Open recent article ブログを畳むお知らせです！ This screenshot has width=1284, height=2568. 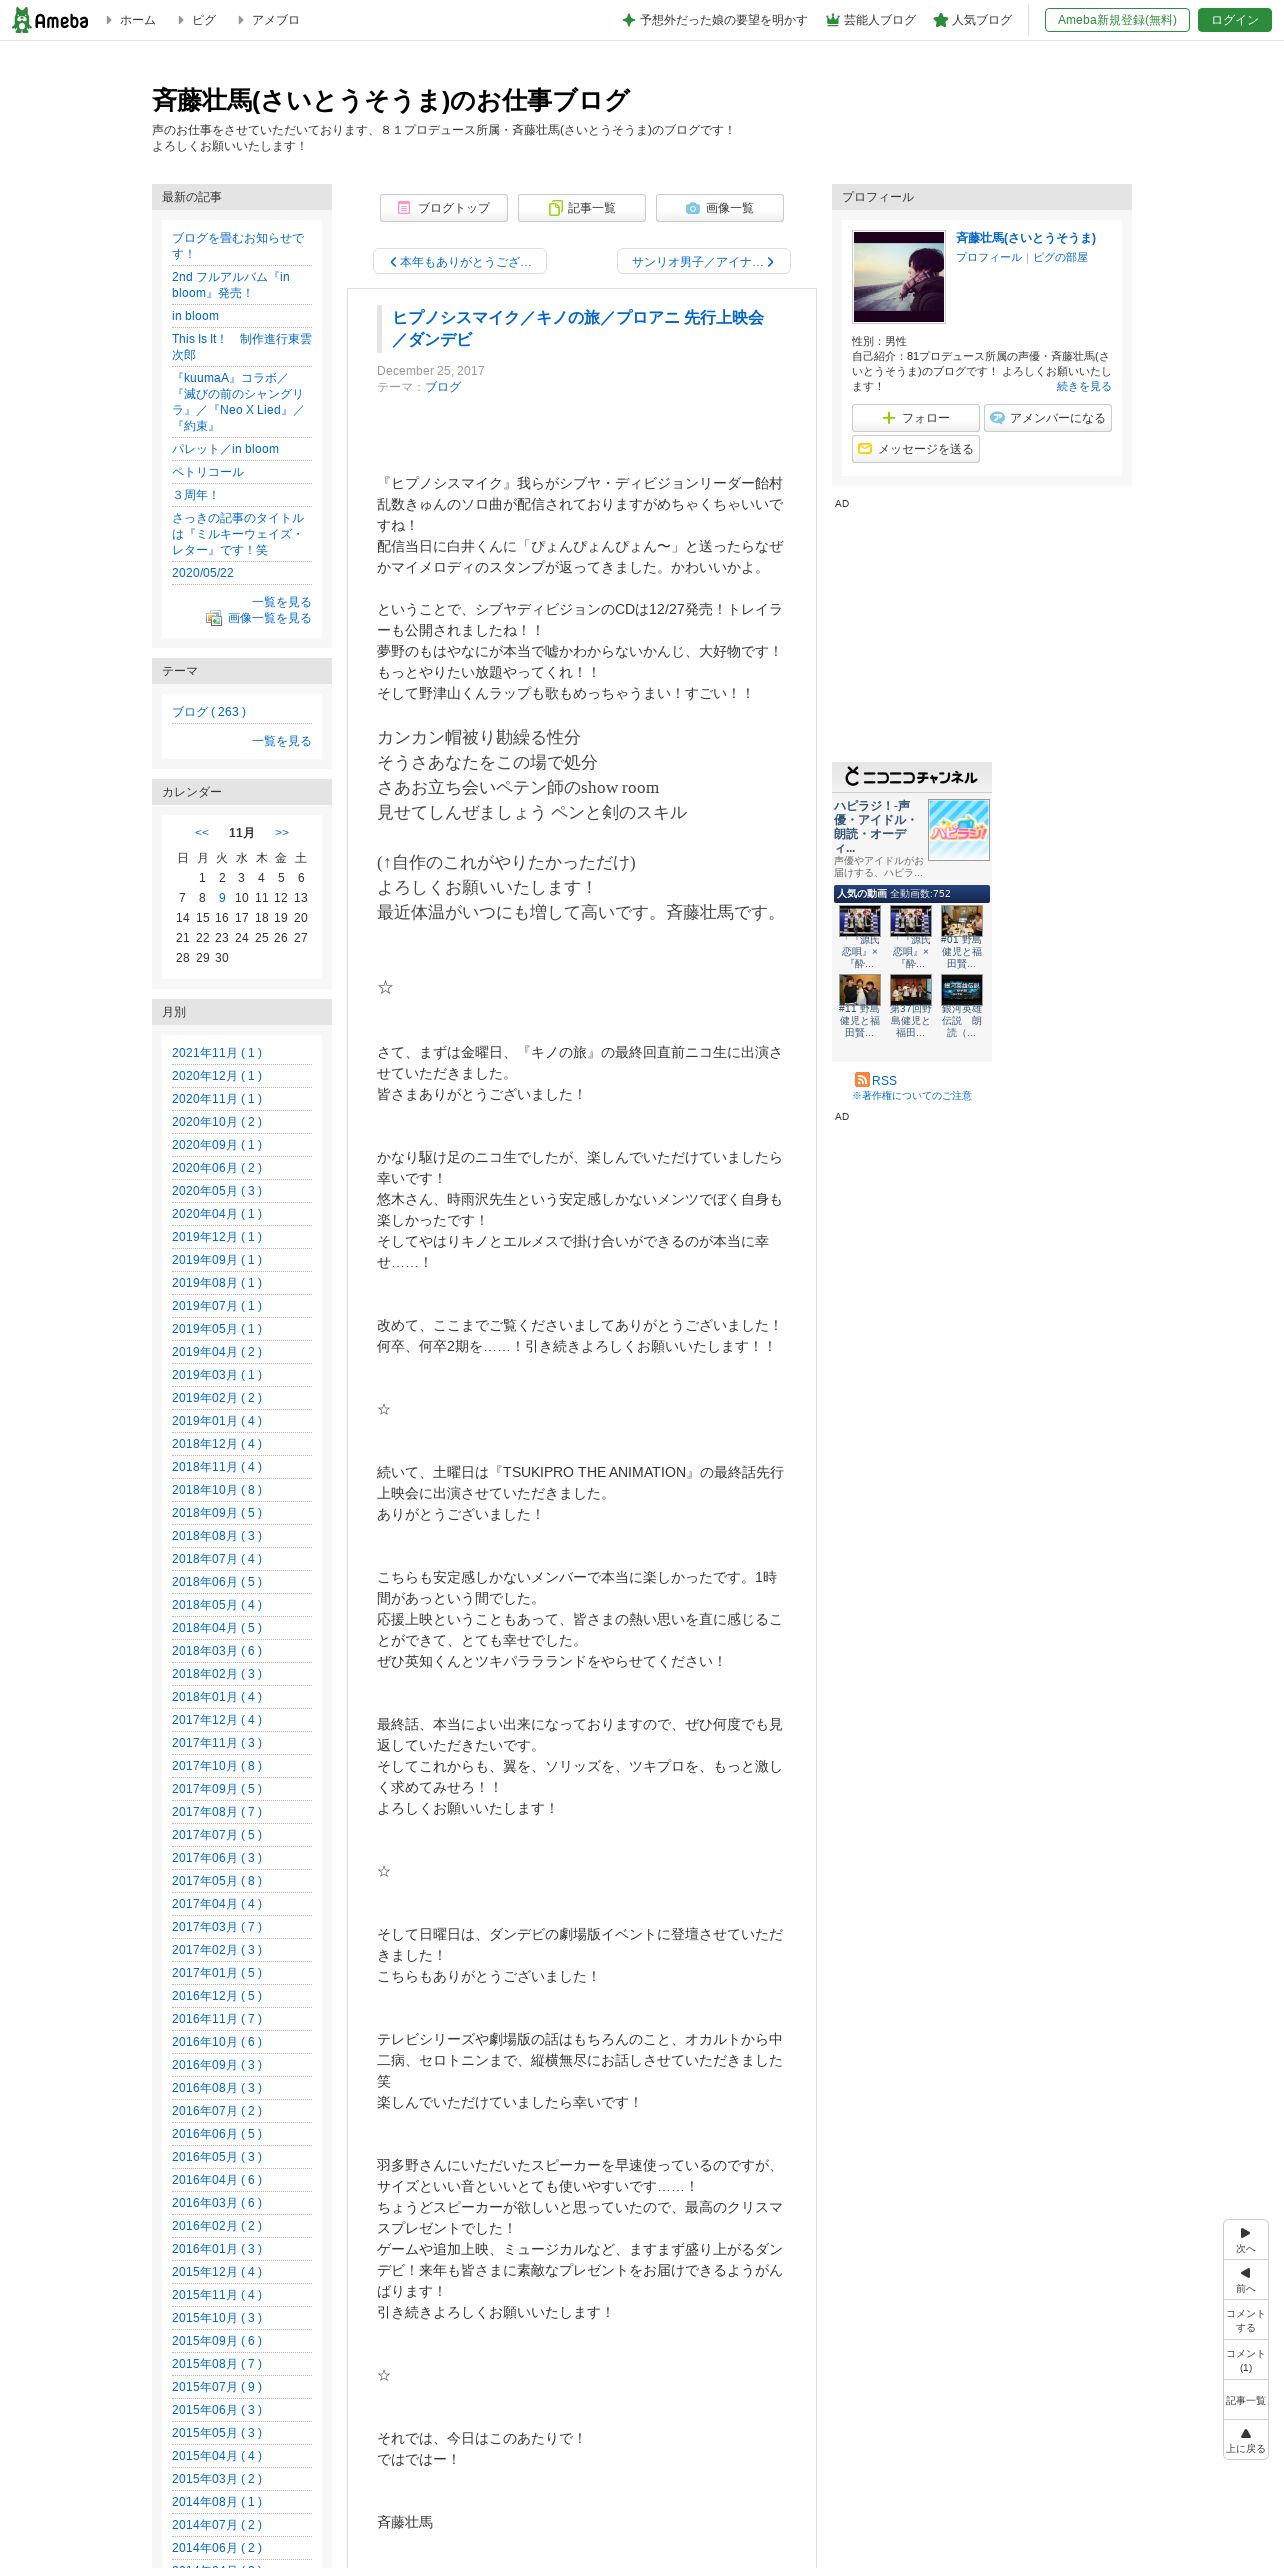[238, 246]
